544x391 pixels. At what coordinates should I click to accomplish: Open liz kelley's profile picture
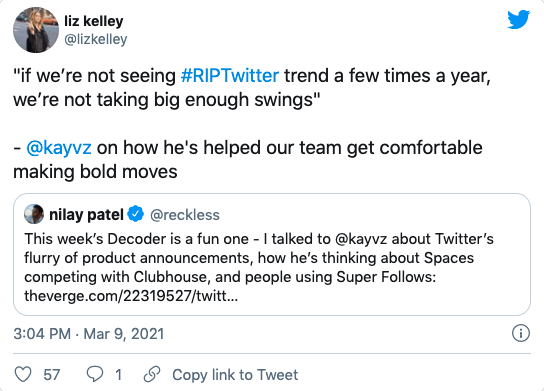coord(36,30)
